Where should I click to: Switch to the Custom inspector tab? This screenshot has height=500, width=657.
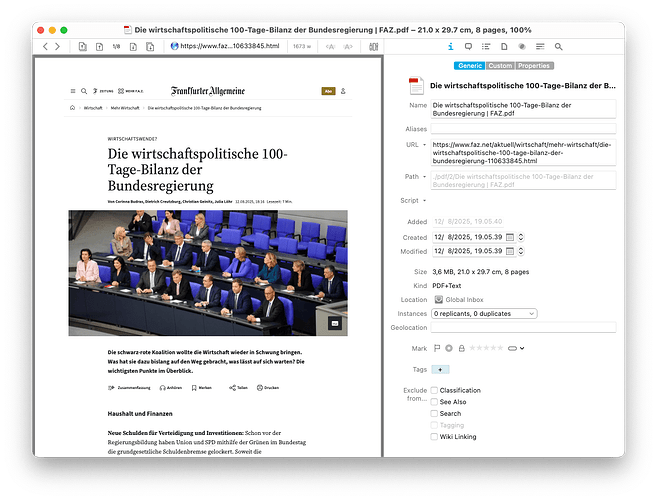coord(500,65)
